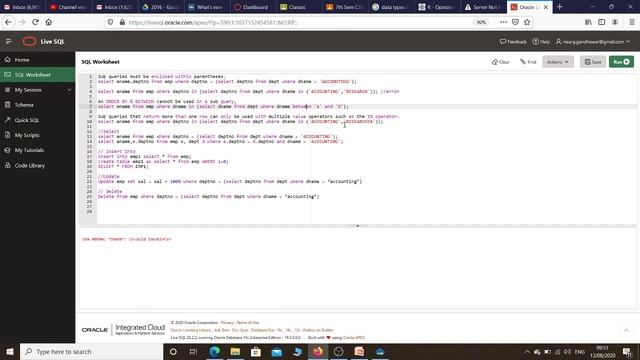Click the Terms of Use footer link
640x360 pixels.
[x=248, y=322]
